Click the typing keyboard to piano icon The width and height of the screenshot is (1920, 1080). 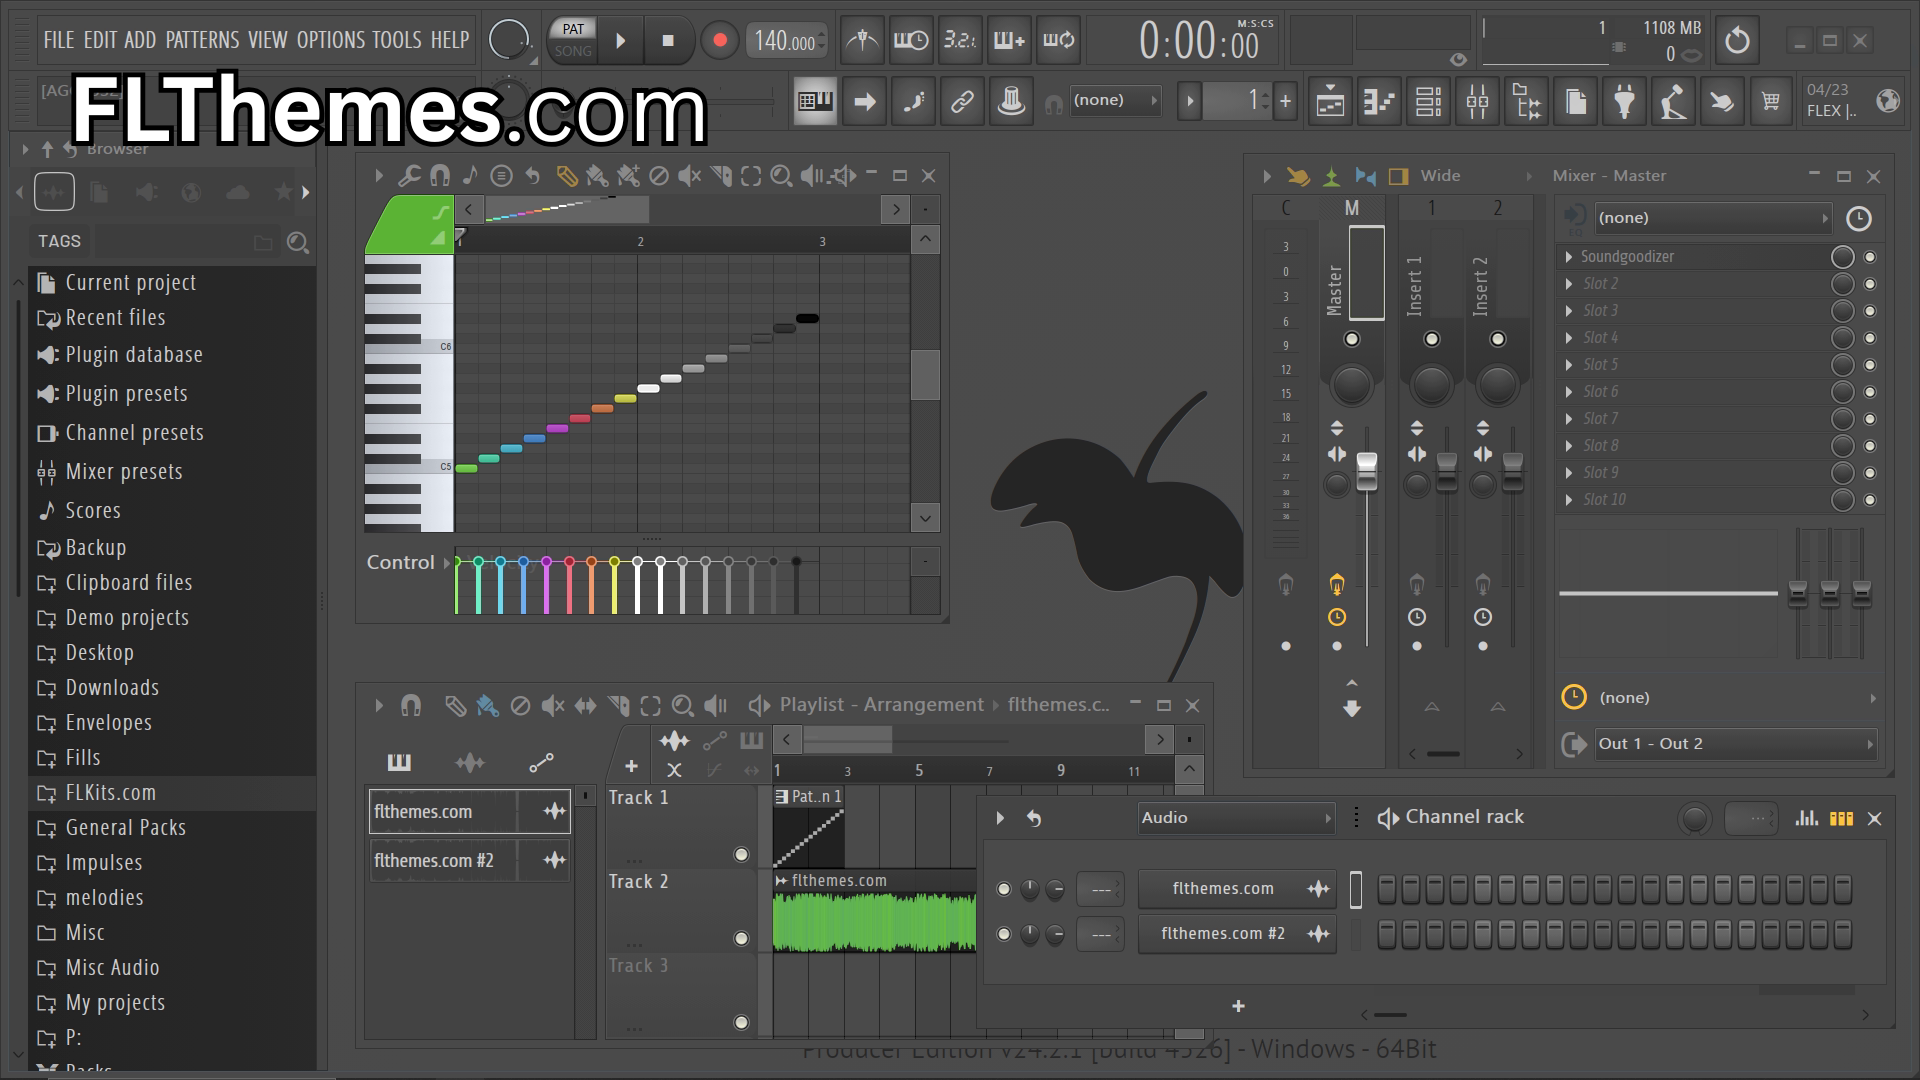815,101
